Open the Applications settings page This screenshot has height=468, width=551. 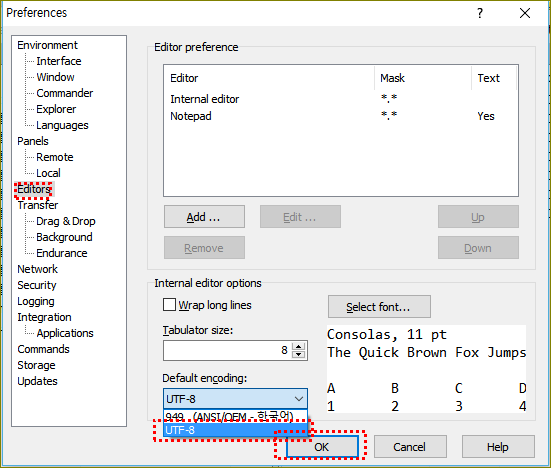65,333
